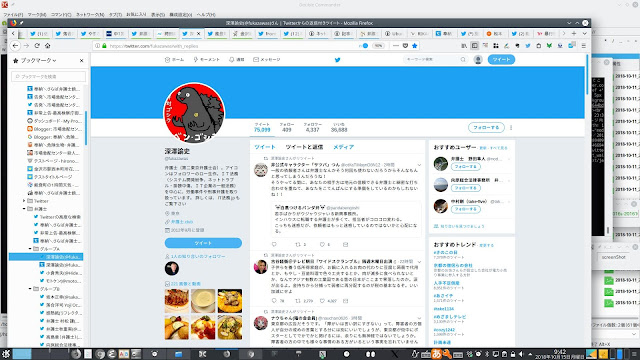
Task: Follow this profile with the フォローする button
Action: pyautogui.click(x=486, y=128)
